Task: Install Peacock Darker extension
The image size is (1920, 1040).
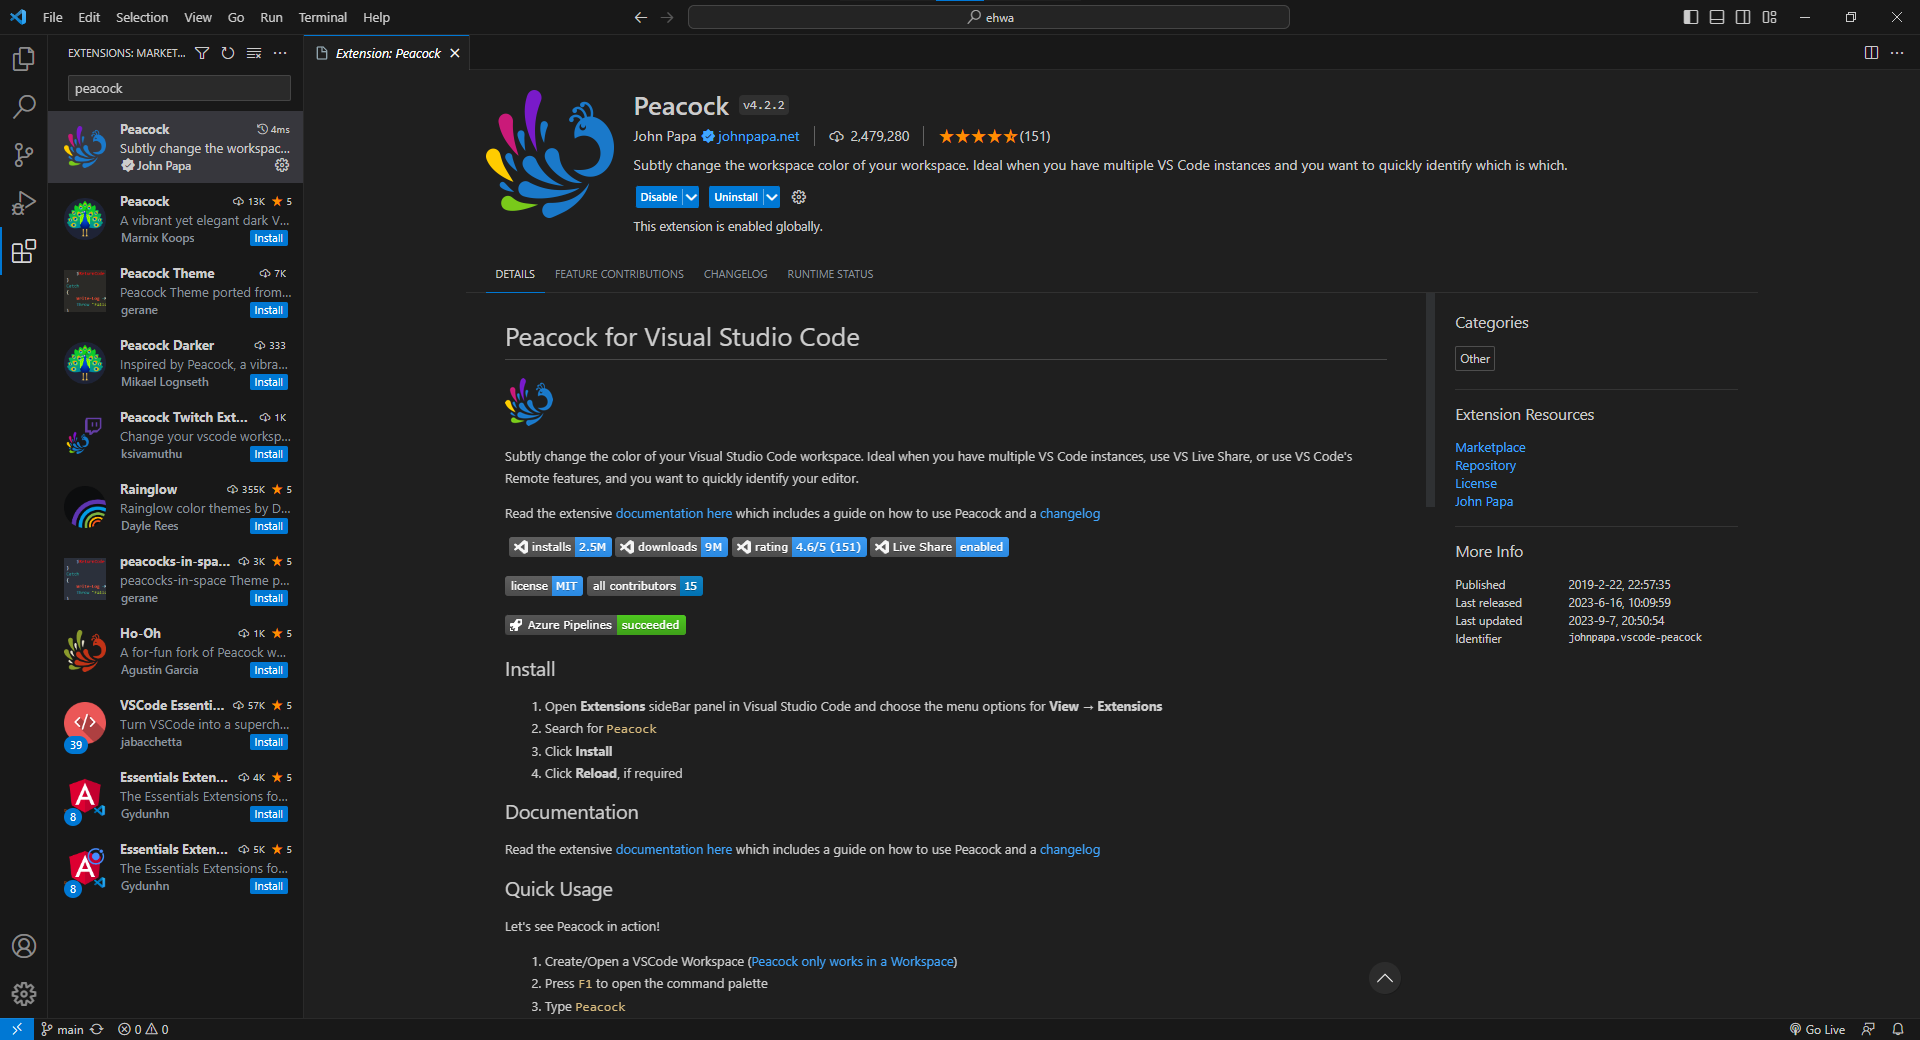Action: [269, 382]
